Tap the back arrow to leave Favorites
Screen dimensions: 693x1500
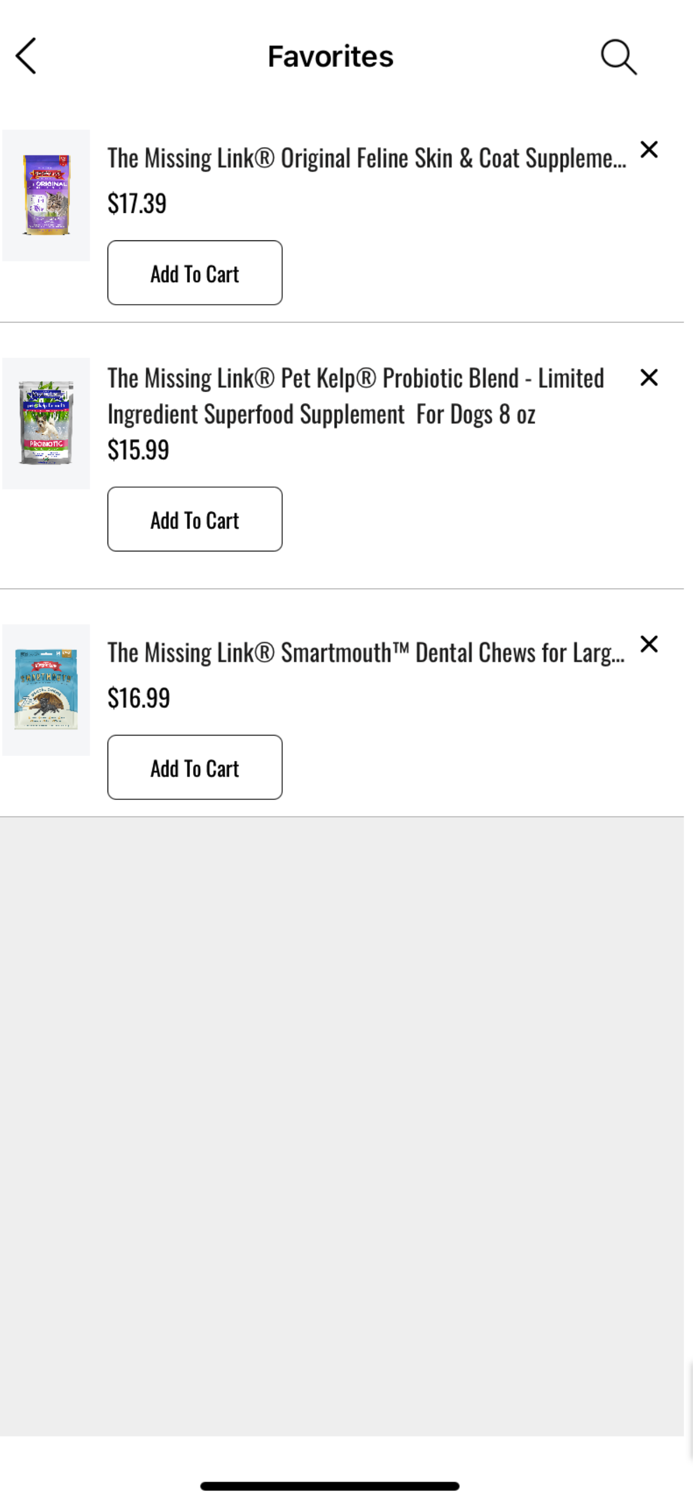click(x=25, y=56)
